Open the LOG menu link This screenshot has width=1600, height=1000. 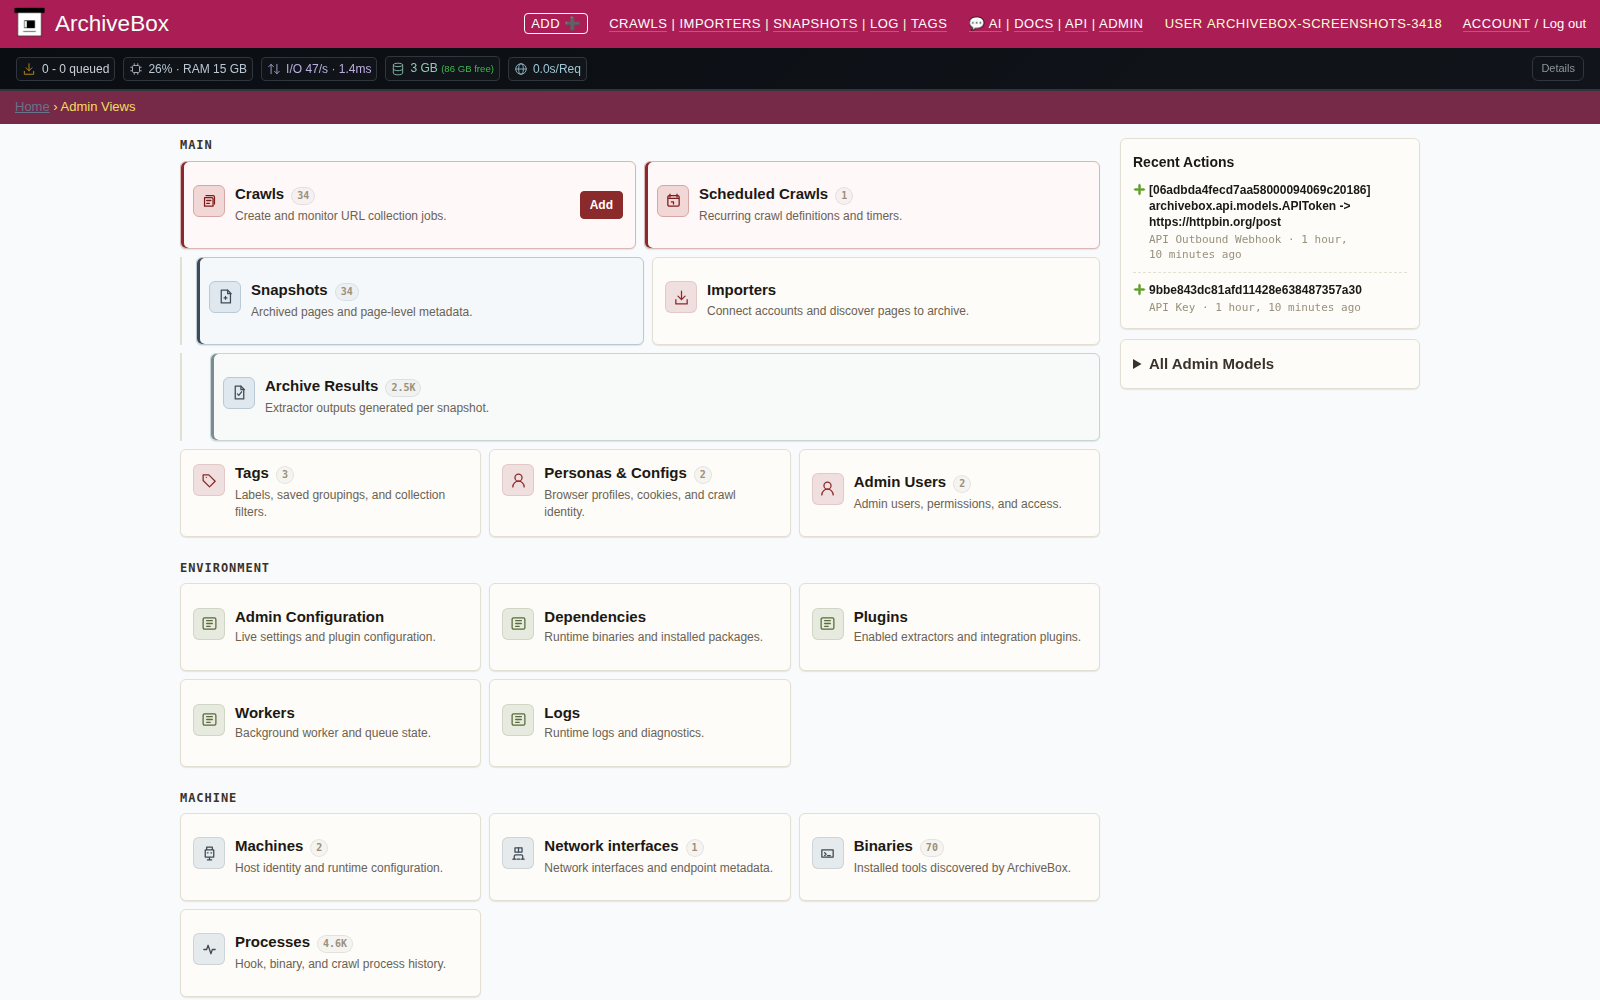(x=884, y=23)
